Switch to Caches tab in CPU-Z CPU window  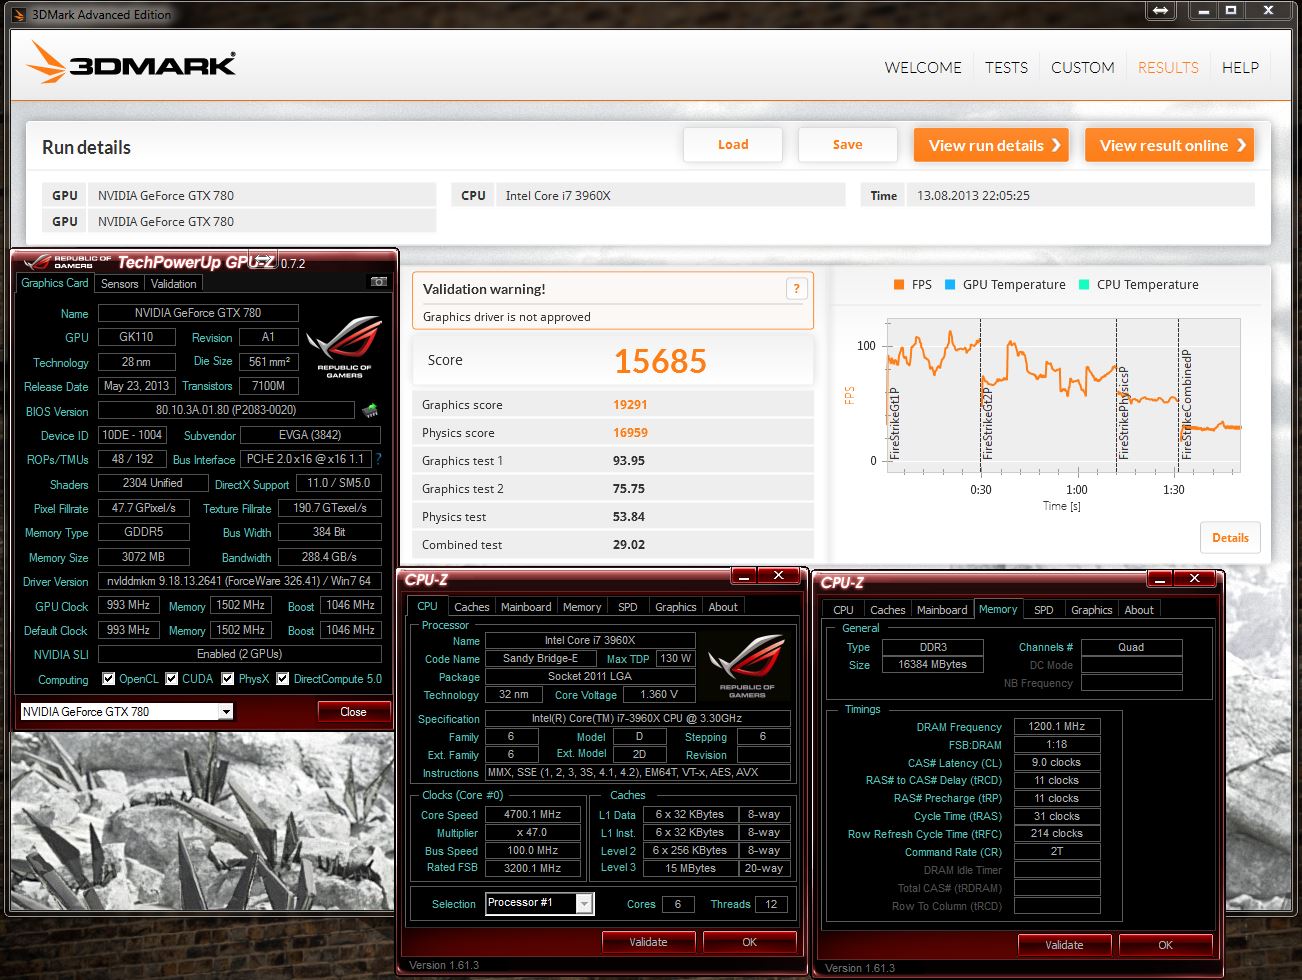472,607
